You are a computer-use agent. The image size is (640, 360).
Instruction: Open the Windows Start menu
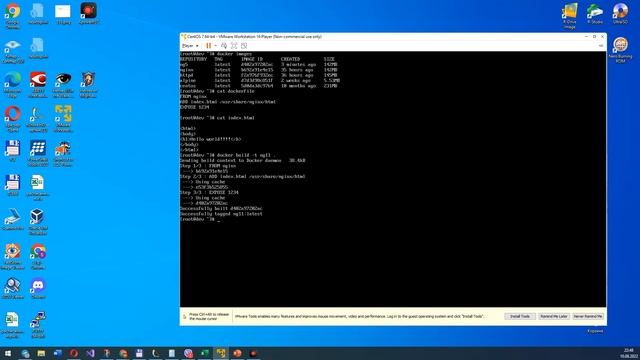pos(8,353)
